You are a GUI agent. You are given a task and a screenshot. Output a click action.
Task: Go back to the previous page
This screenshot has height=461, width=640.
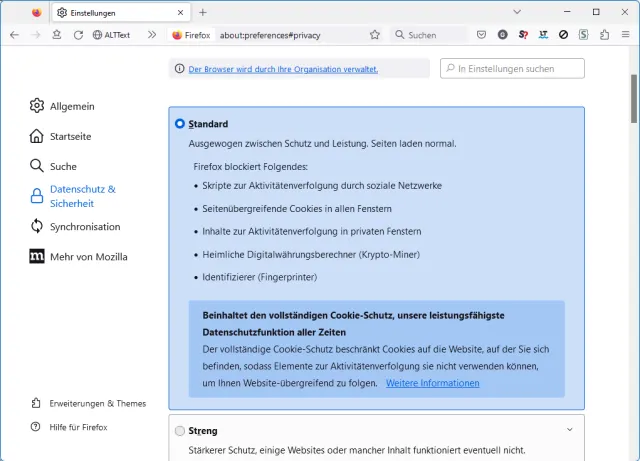pyautogui.click(x=14, y=34)
